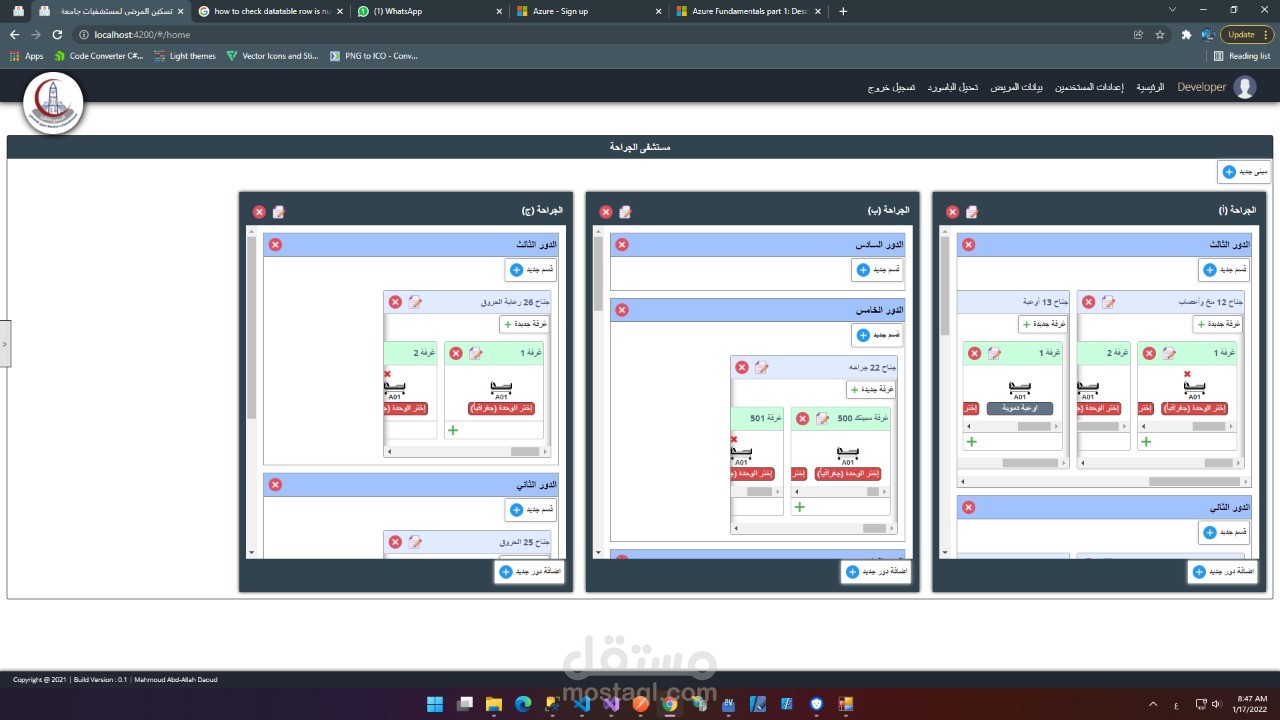The width and height of the screenshot is (1280, 720).
Task: Add قسم جديد under الدور الخامس in الجراحة (ب)
Action: pos(878,335)
